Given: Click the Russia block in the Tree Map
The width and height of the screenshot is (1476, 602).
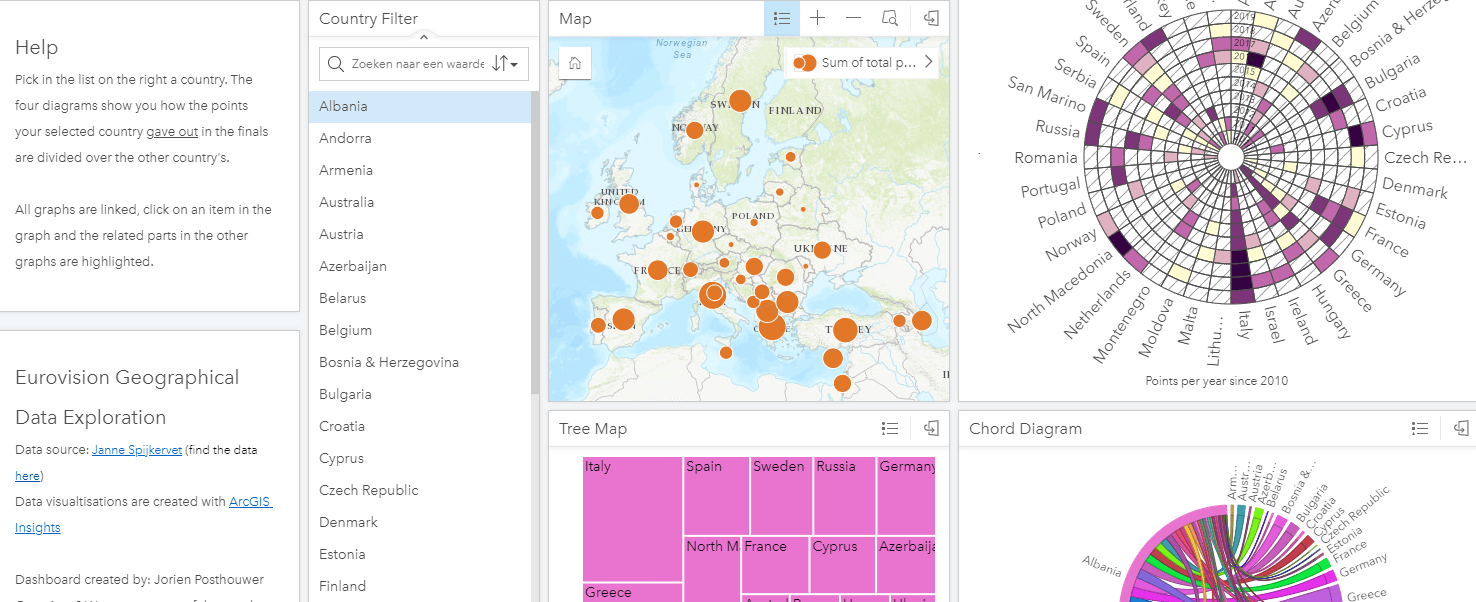Looking at the screenshot, I should tap(845, 495).
